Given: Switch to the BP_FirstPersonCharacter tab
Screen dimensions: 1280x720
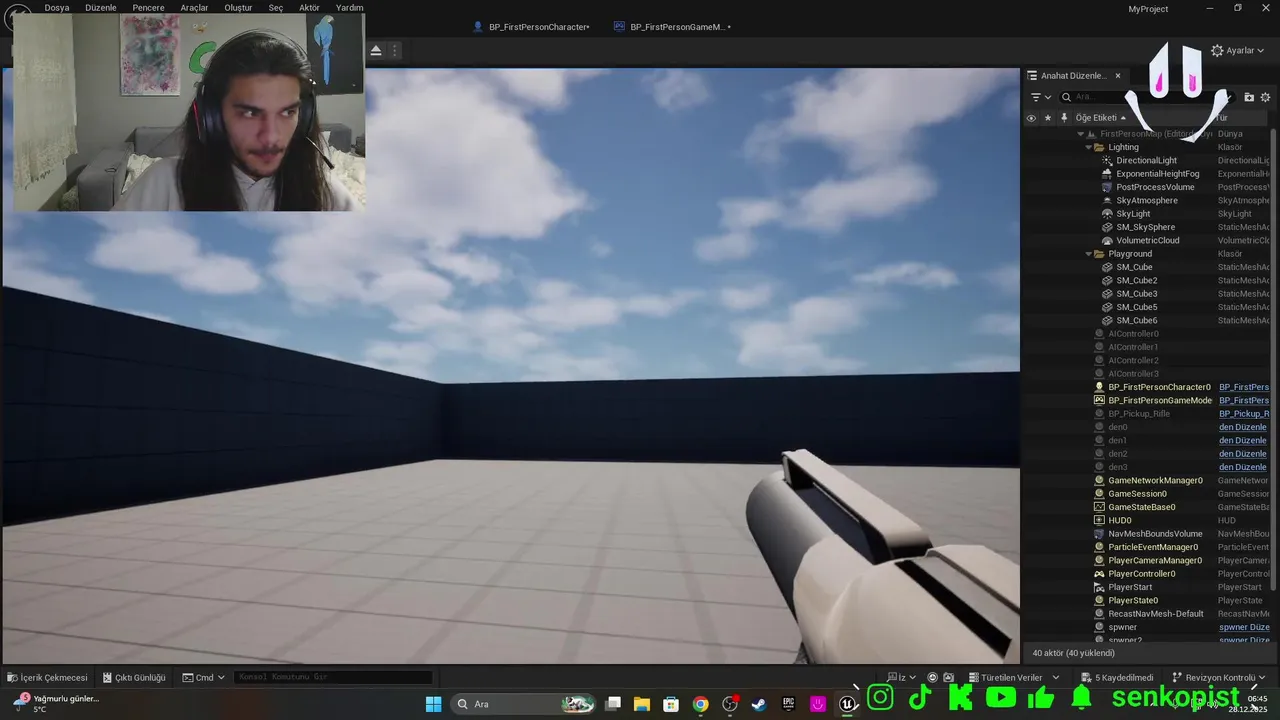Looking at the screenshot, I should (532, 27).
